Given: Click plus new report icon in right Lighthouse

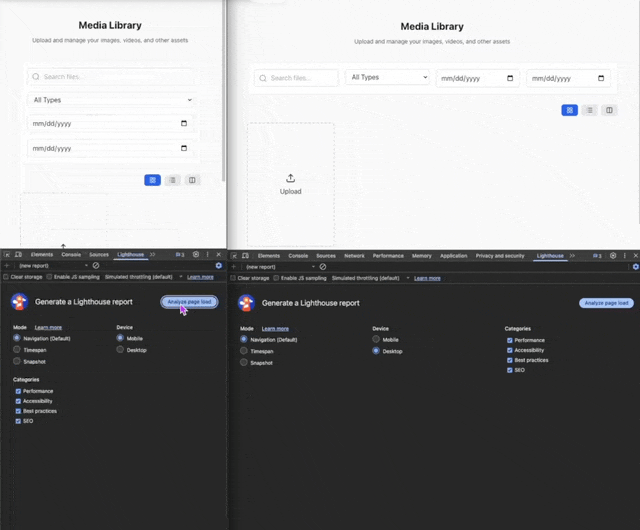Looking at the screenshot, I should point(233,267).
